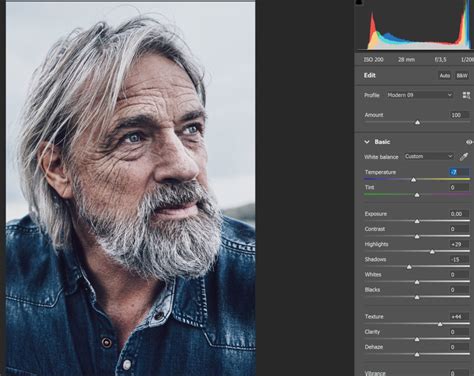Click the ISO 200 metadata text
Image resolution: width=474 pixels, height=376 pixels.
pyautogui.click(x=374, y=60)
